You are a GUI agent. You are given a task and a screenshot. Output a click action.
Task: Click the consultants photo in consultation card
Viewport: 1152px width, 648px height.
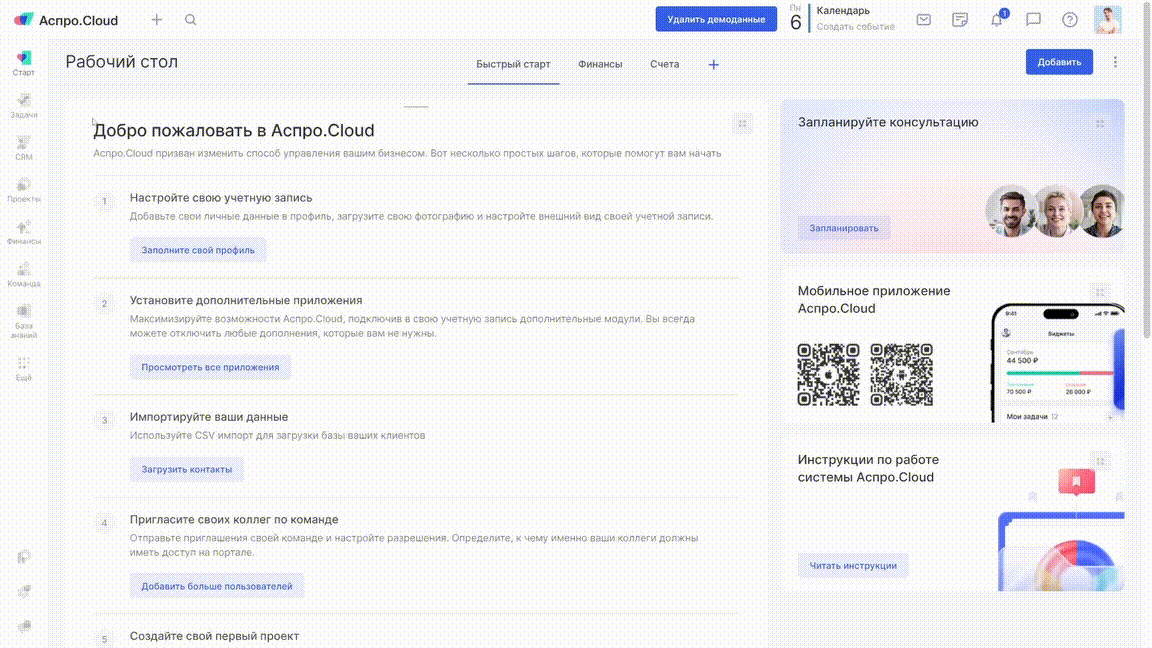(x=1055, y=211)
